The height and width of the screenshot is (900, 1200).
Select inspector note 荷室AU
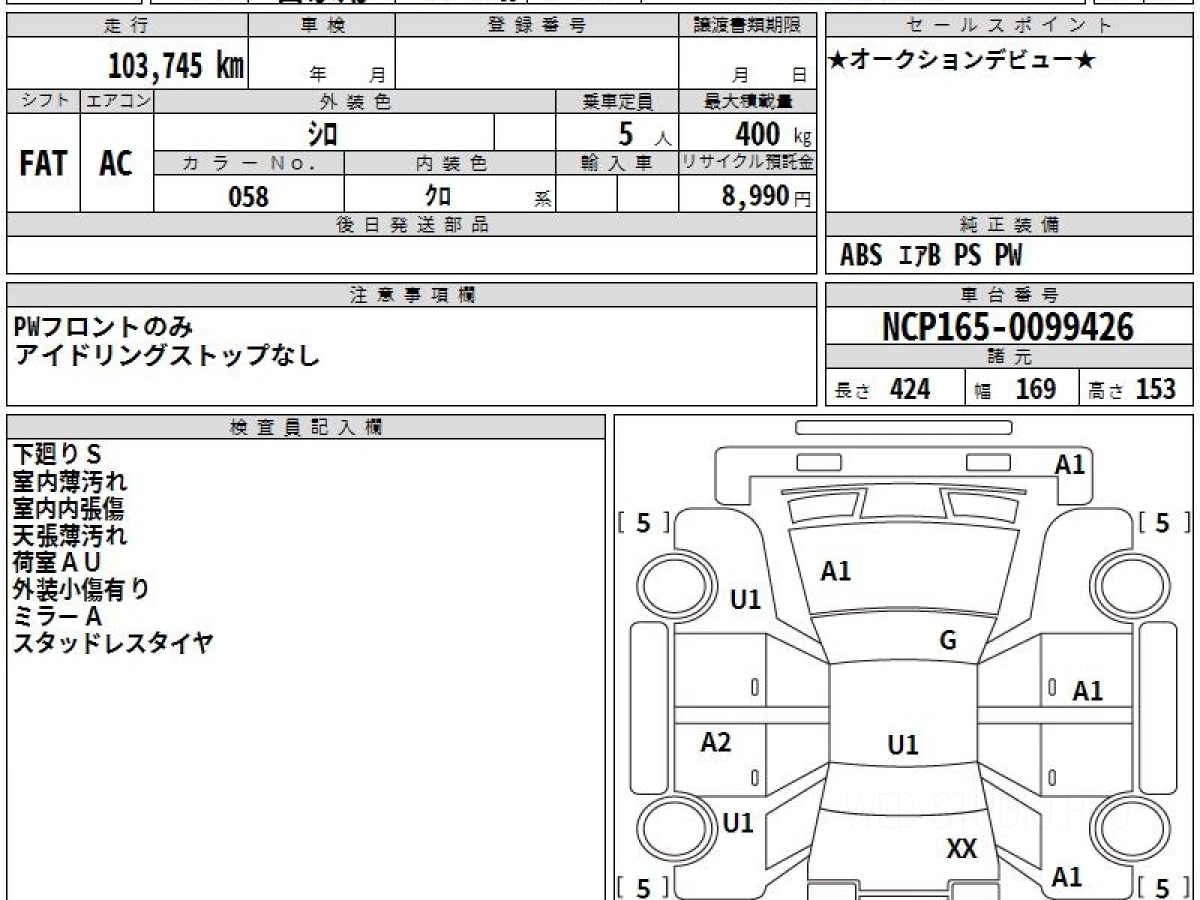(x=57, y=563)
